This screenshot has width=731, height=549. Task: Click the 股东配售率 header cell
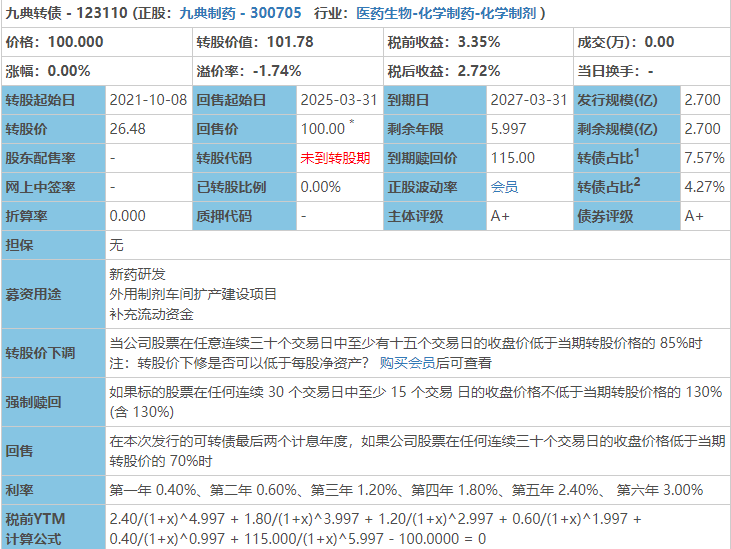(x=54, y=158)
